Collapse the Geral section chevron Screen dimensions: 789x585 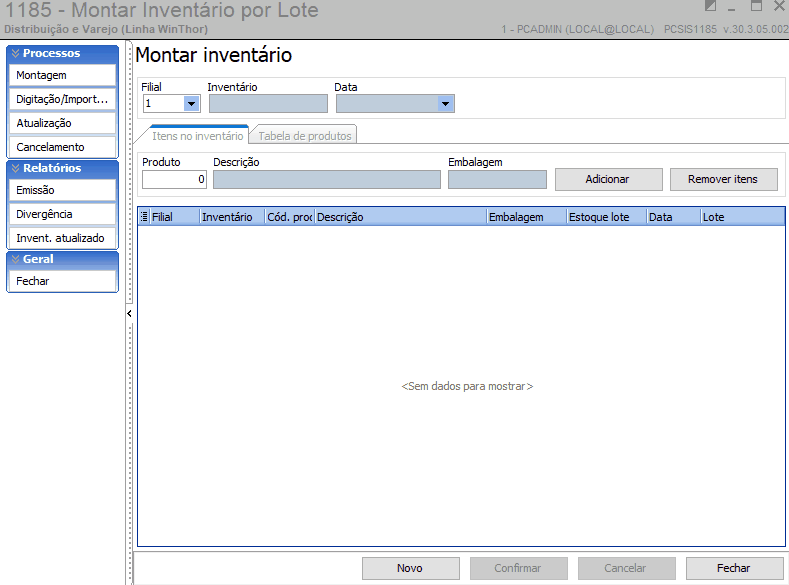[16, 259]
